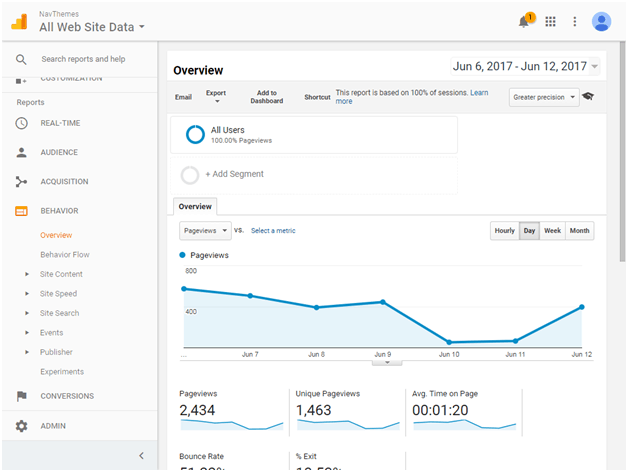
Task: Switch chart to Week view
Action: pyautogui.click(x=552, y=231)
